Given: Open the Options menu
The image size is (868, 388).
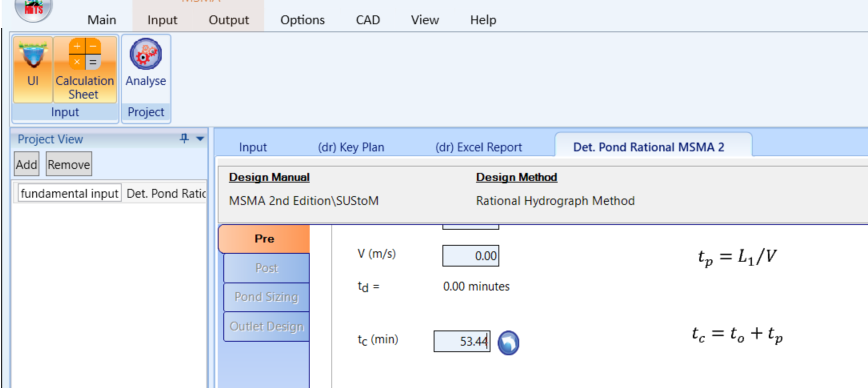Looking at the screenshot, I should pyautogui.click(x=302, y=20).
